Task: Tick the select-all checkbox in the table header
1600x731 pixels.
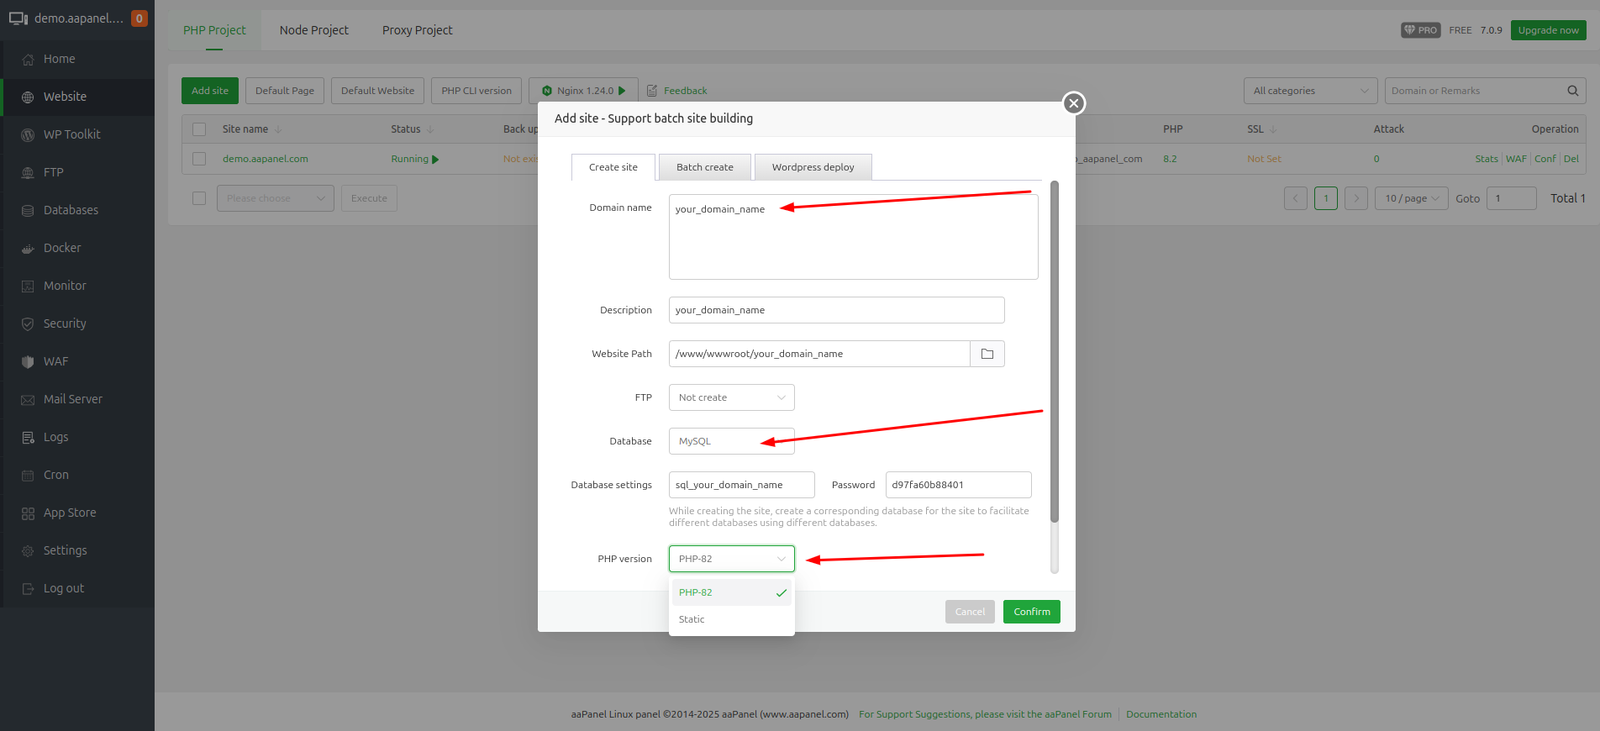Action: [199, 129]
